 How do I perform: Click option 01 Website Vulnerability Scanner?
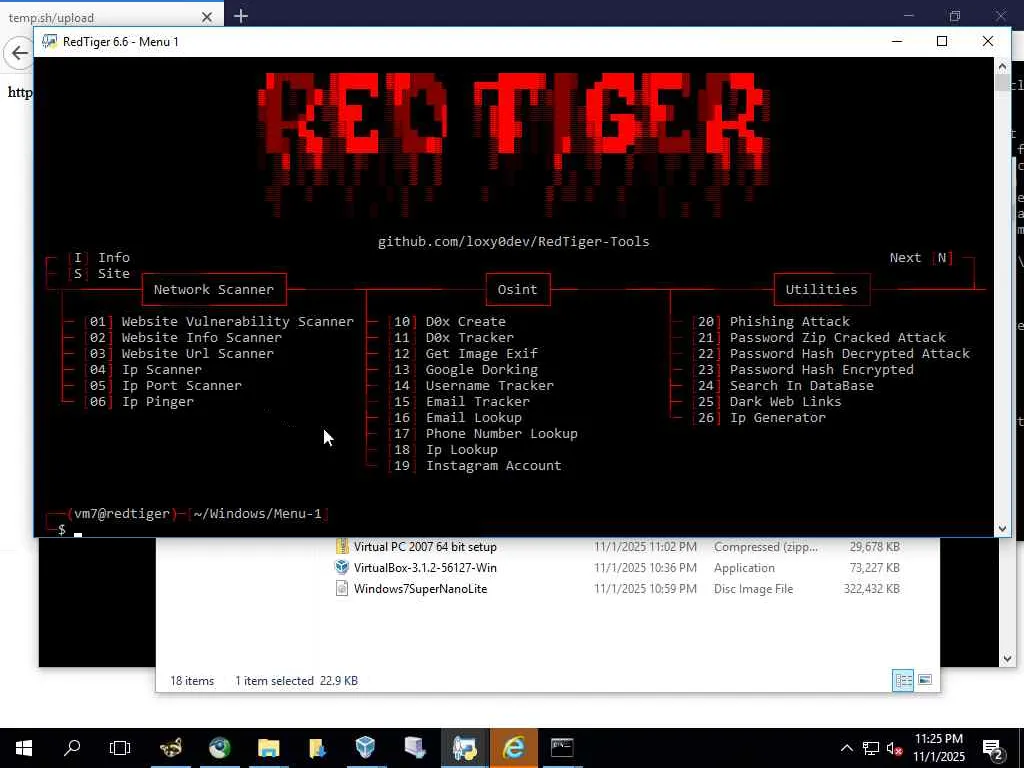219,321
